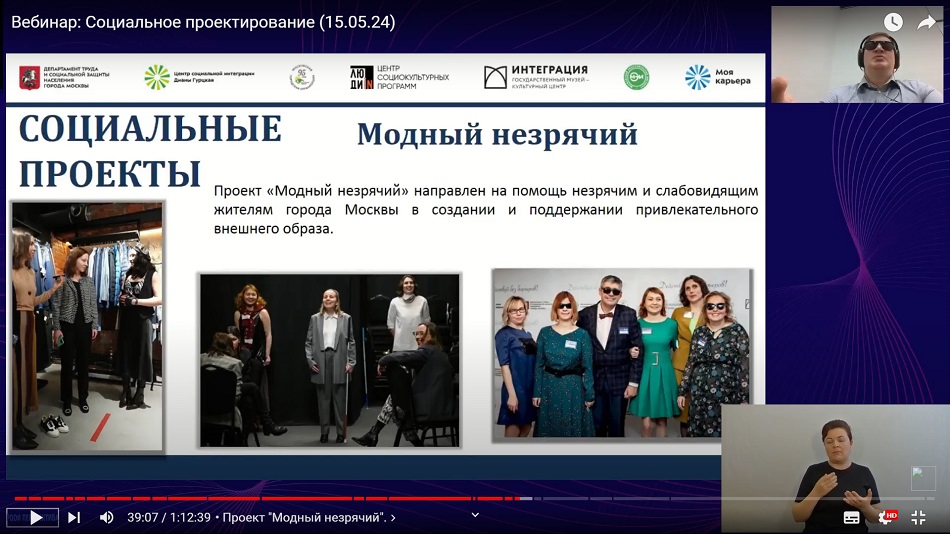Click the speaker's webcam feed at top right
The width and height of the screenshot is (950, 534).
click(857, 55)
